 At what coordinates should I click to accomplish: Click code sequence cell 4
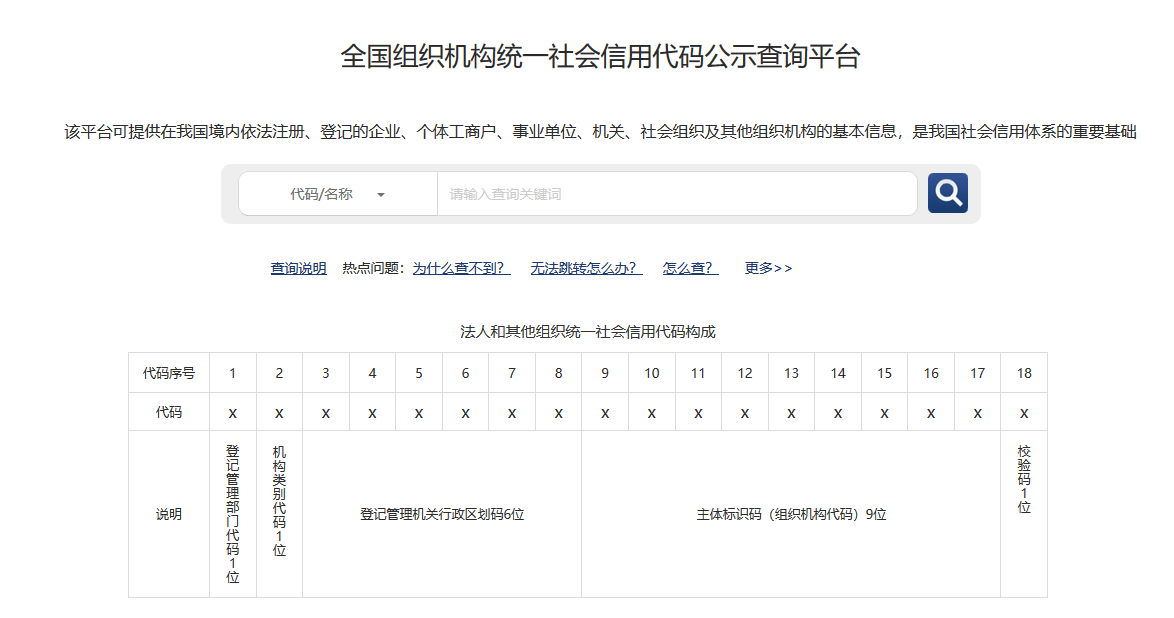coord(372,373)
